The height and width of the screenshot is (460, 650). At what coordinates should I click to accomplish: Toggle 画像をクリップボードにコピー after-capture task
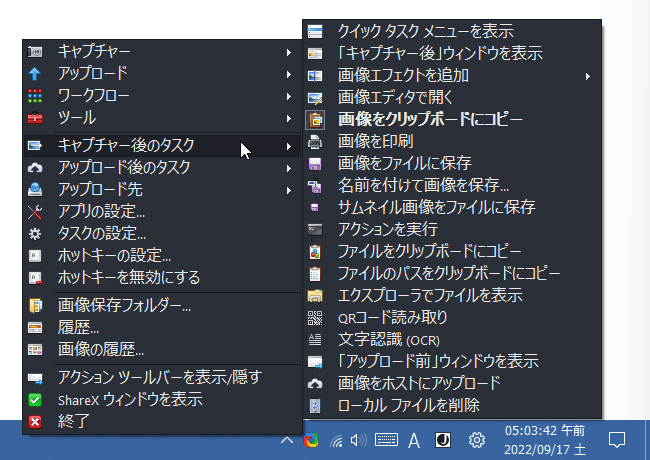click(452, 120)
